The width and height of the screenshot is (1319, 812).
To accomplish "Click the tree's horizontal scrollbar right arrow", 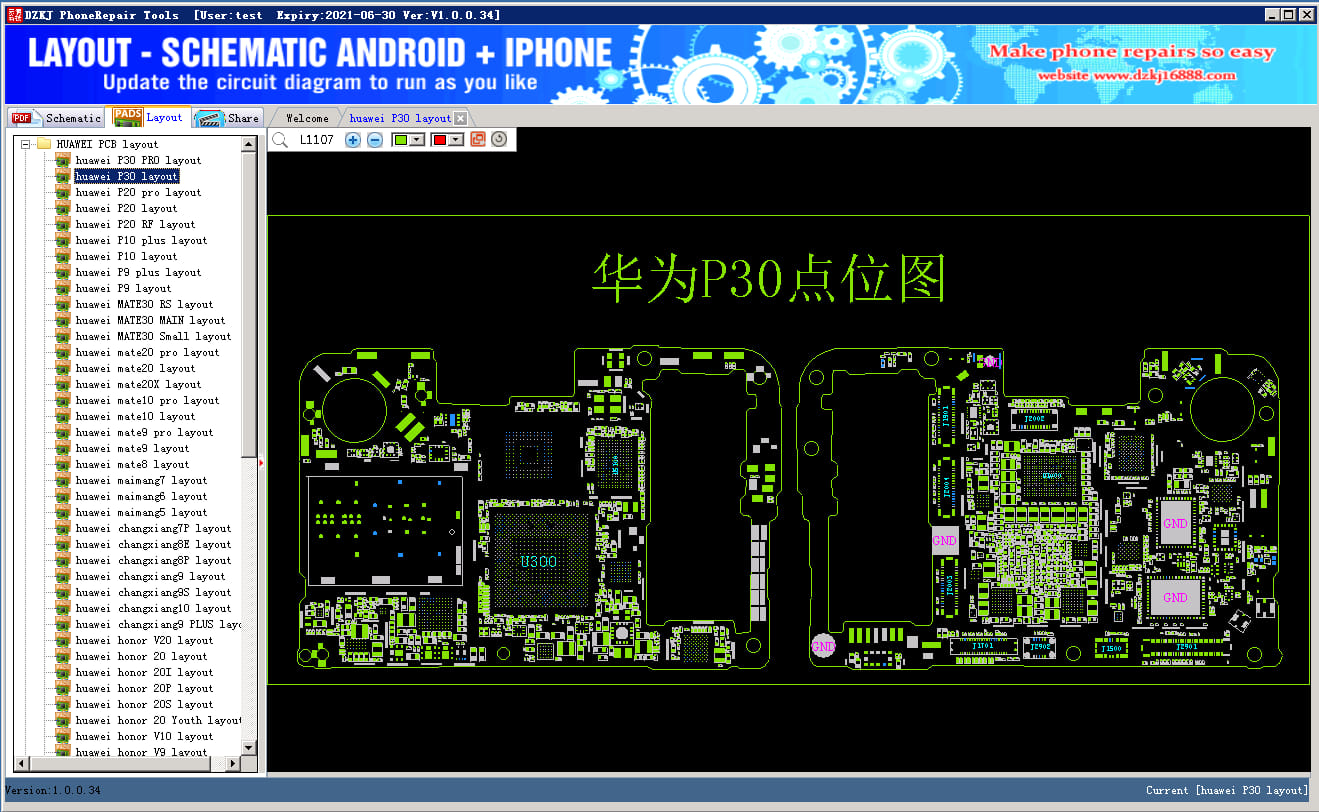I will coord(233,762).
